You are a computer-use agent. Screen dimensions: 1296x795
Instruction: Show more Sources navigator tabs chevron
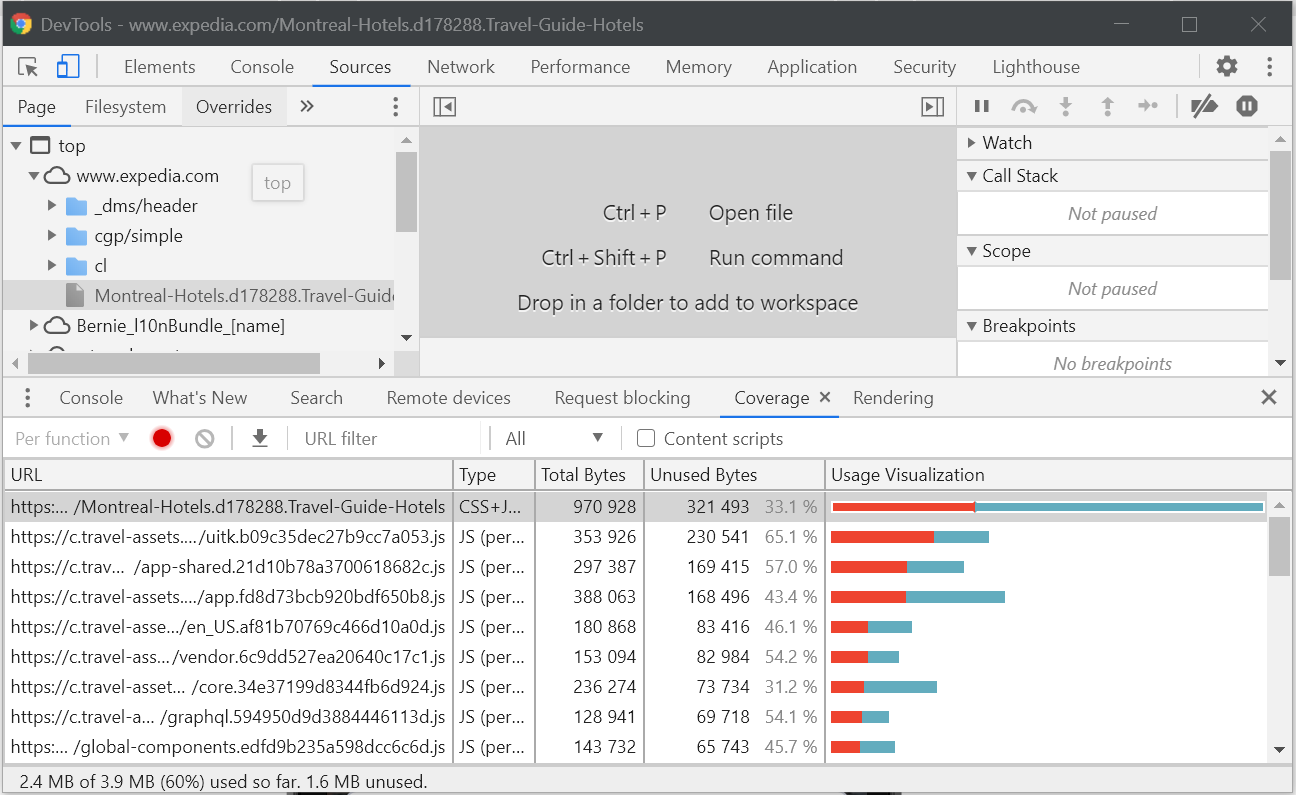click(x=307, y=106)
